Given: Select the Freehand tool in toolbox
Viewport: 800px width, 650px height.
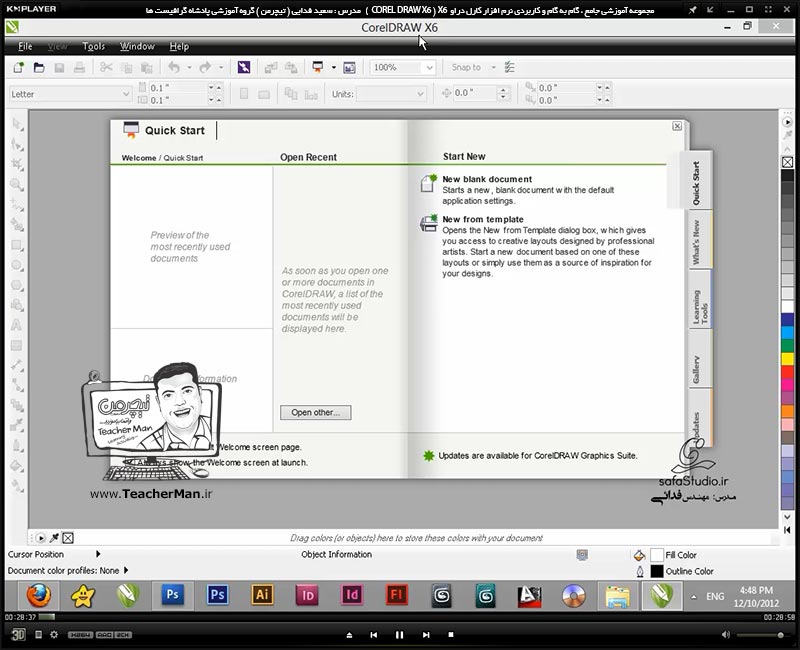Looking at the screenshot, I should [17, 205].
